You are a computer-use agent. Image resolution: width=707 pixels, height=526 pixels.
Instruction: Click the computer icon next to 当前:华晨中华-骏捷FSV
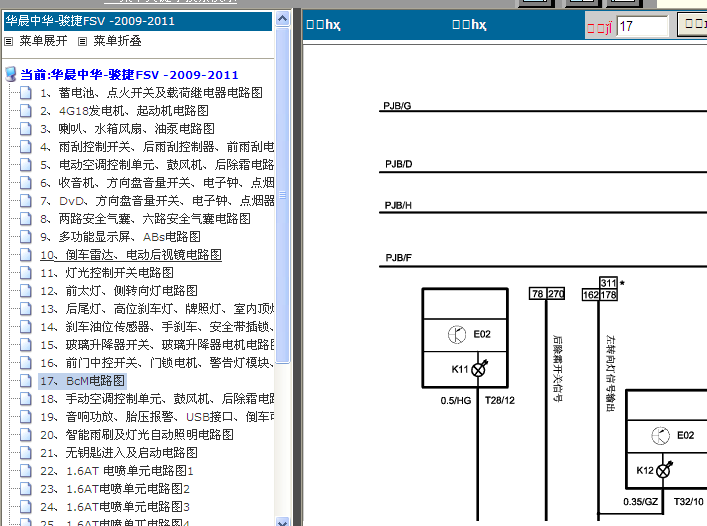(x=11, y=74)
